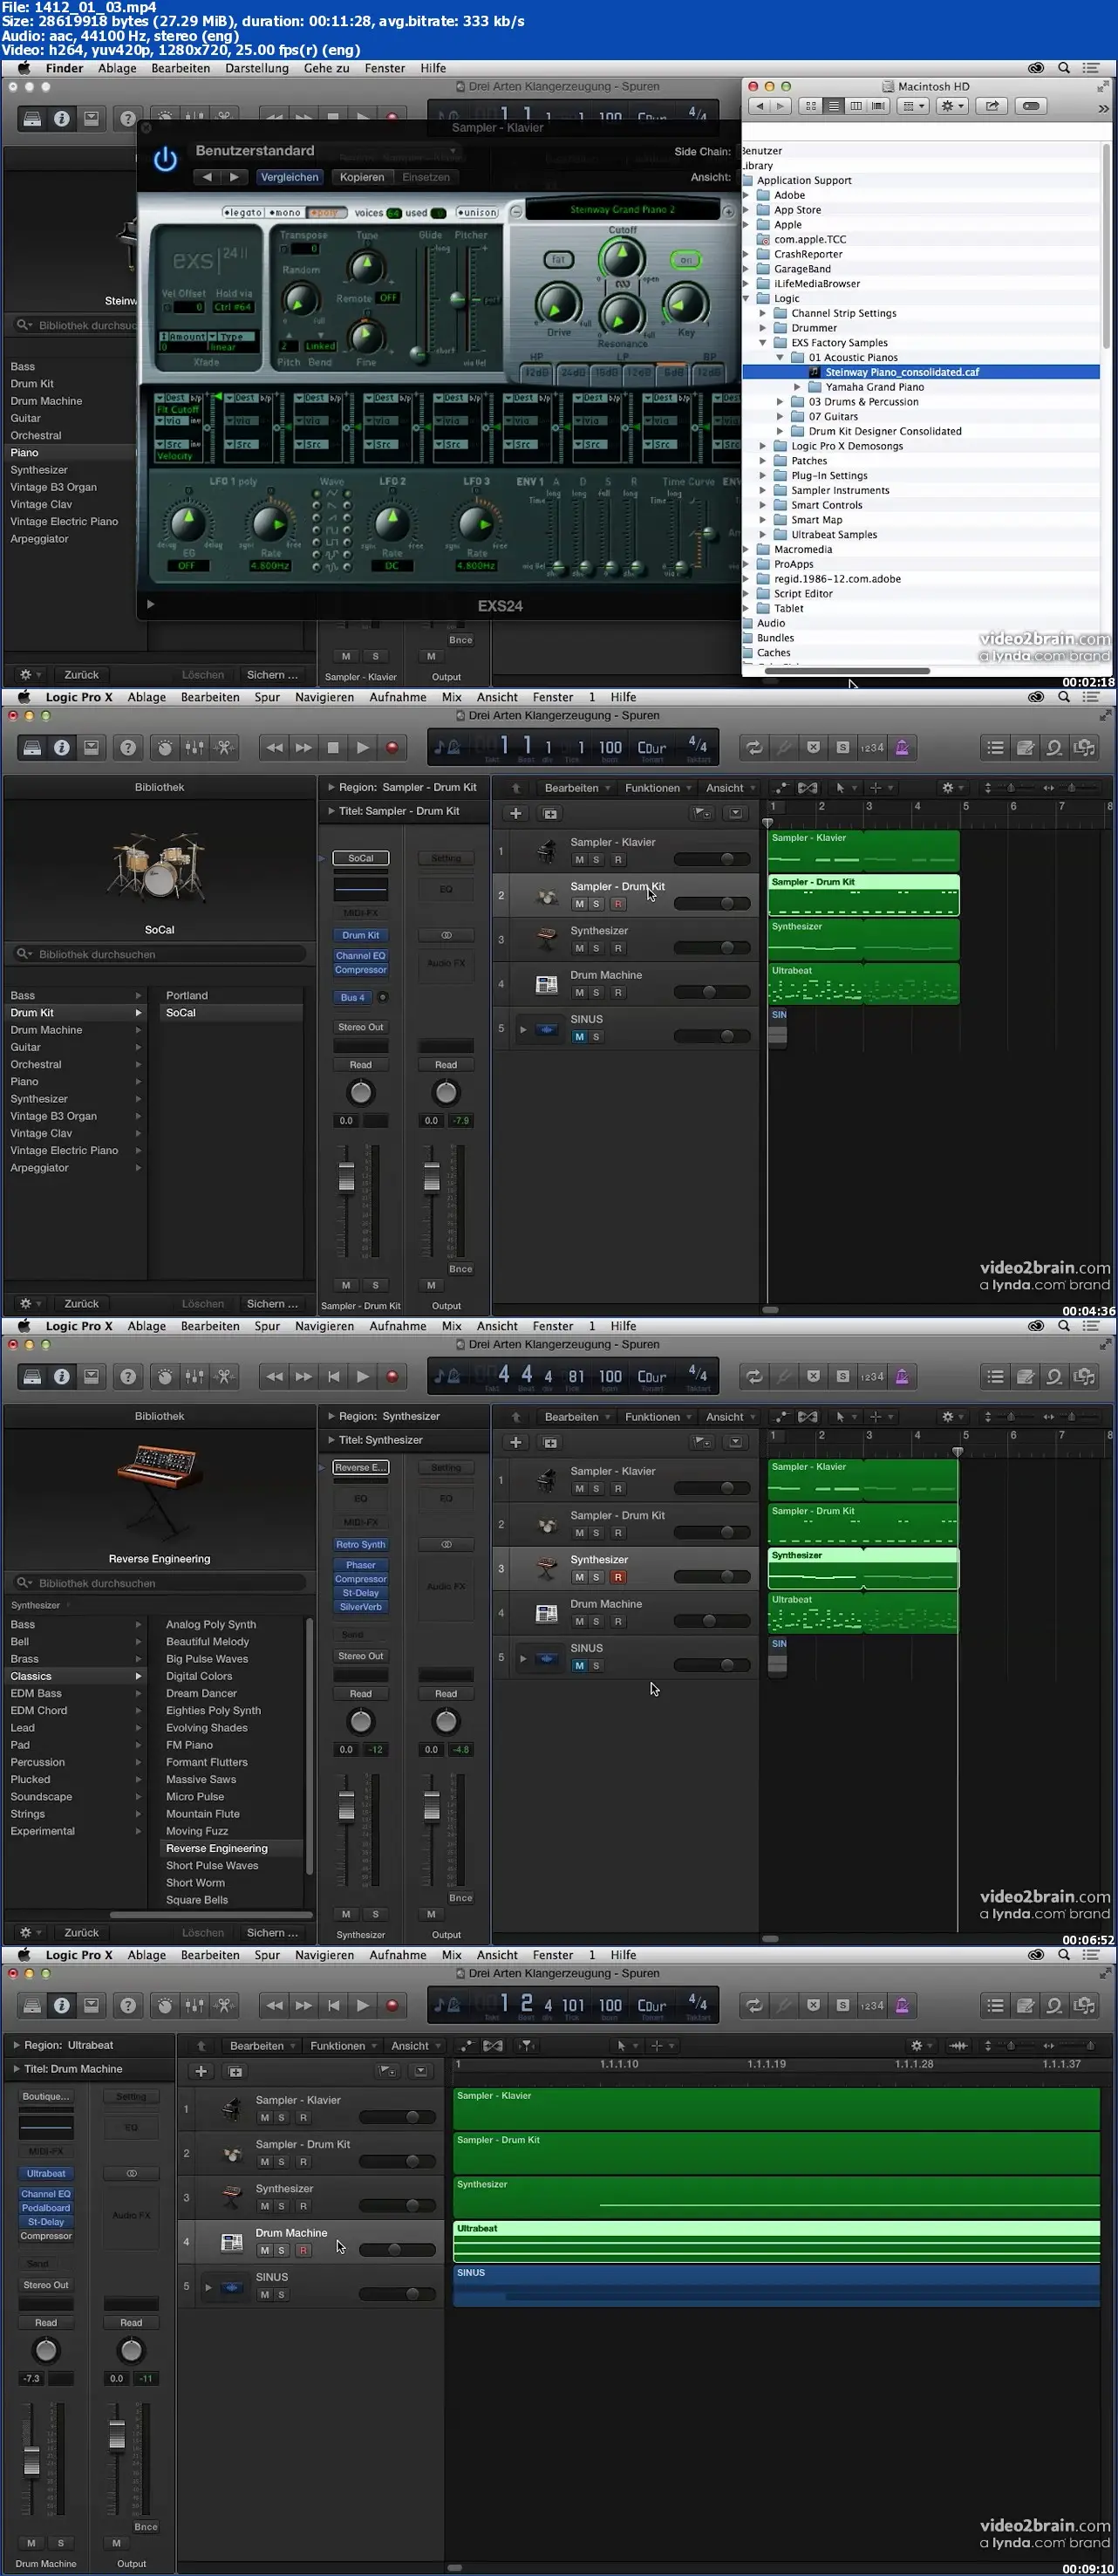The image size is (1118, 2576).
Task: Open the Finder window's gear Action dropdown
Action: pos(952,106)
